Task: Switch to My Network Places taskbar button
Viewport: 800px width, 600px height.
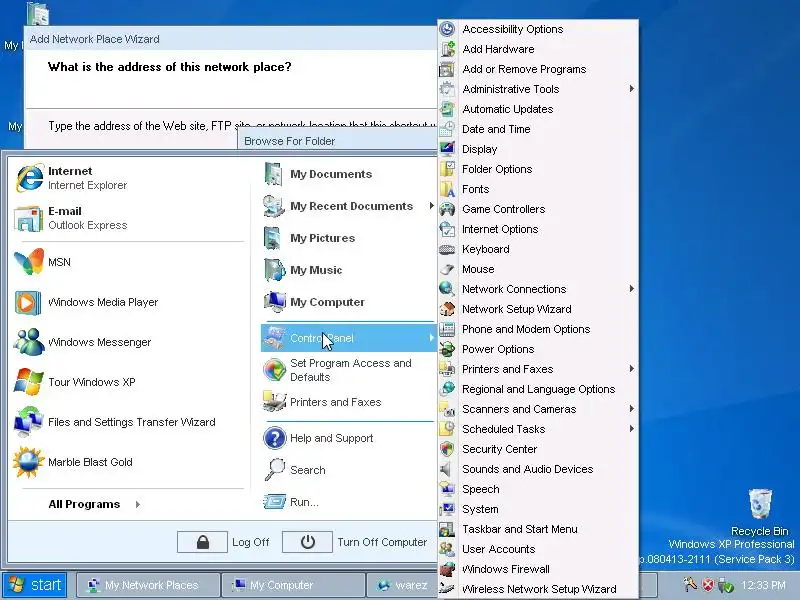Action: coord(148,585)
